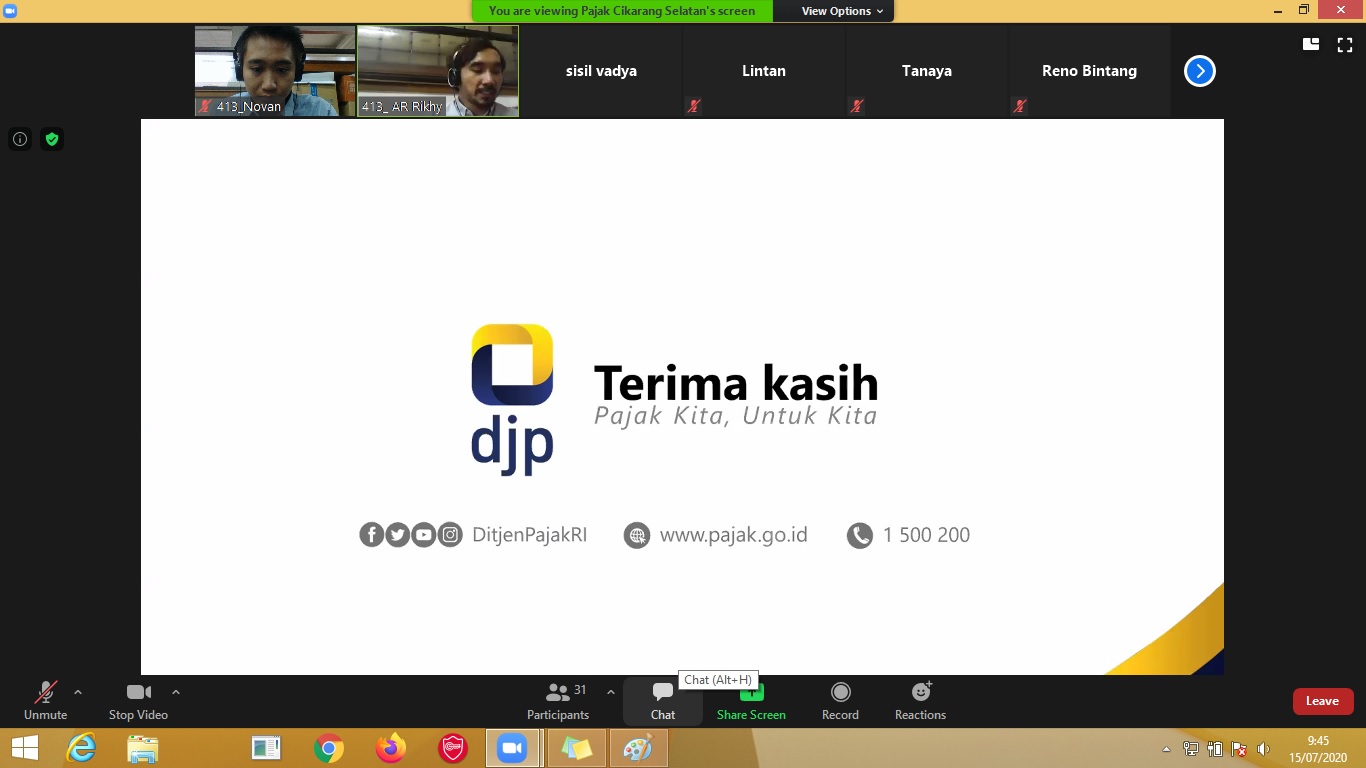The width and height of the screenshot is (1366, 768).
Task: Open Google Chrome from the taskbar
Action: click(x=329, y=748)
